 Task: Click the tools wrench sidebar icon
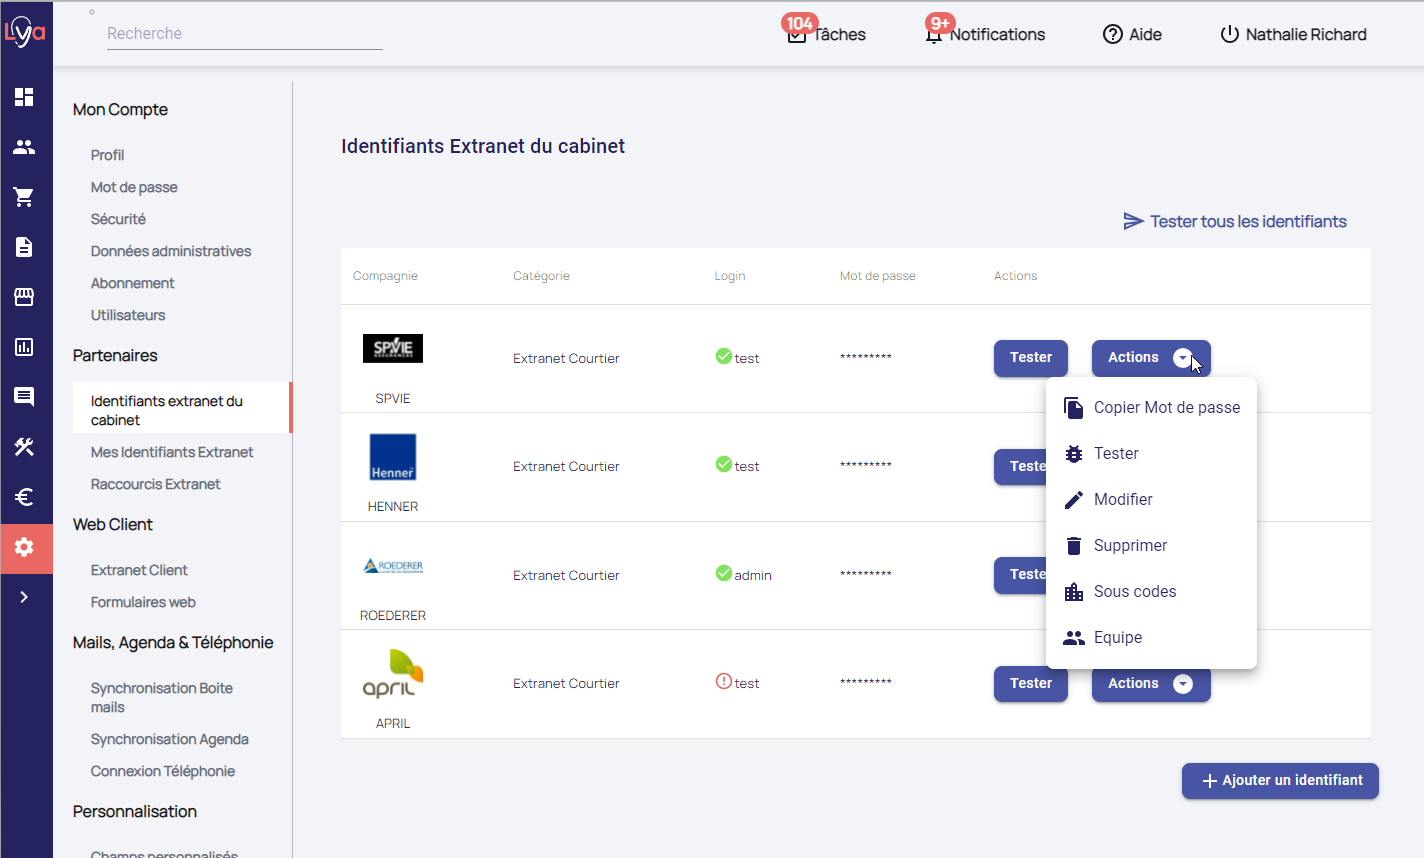click(x=24, y=447)
